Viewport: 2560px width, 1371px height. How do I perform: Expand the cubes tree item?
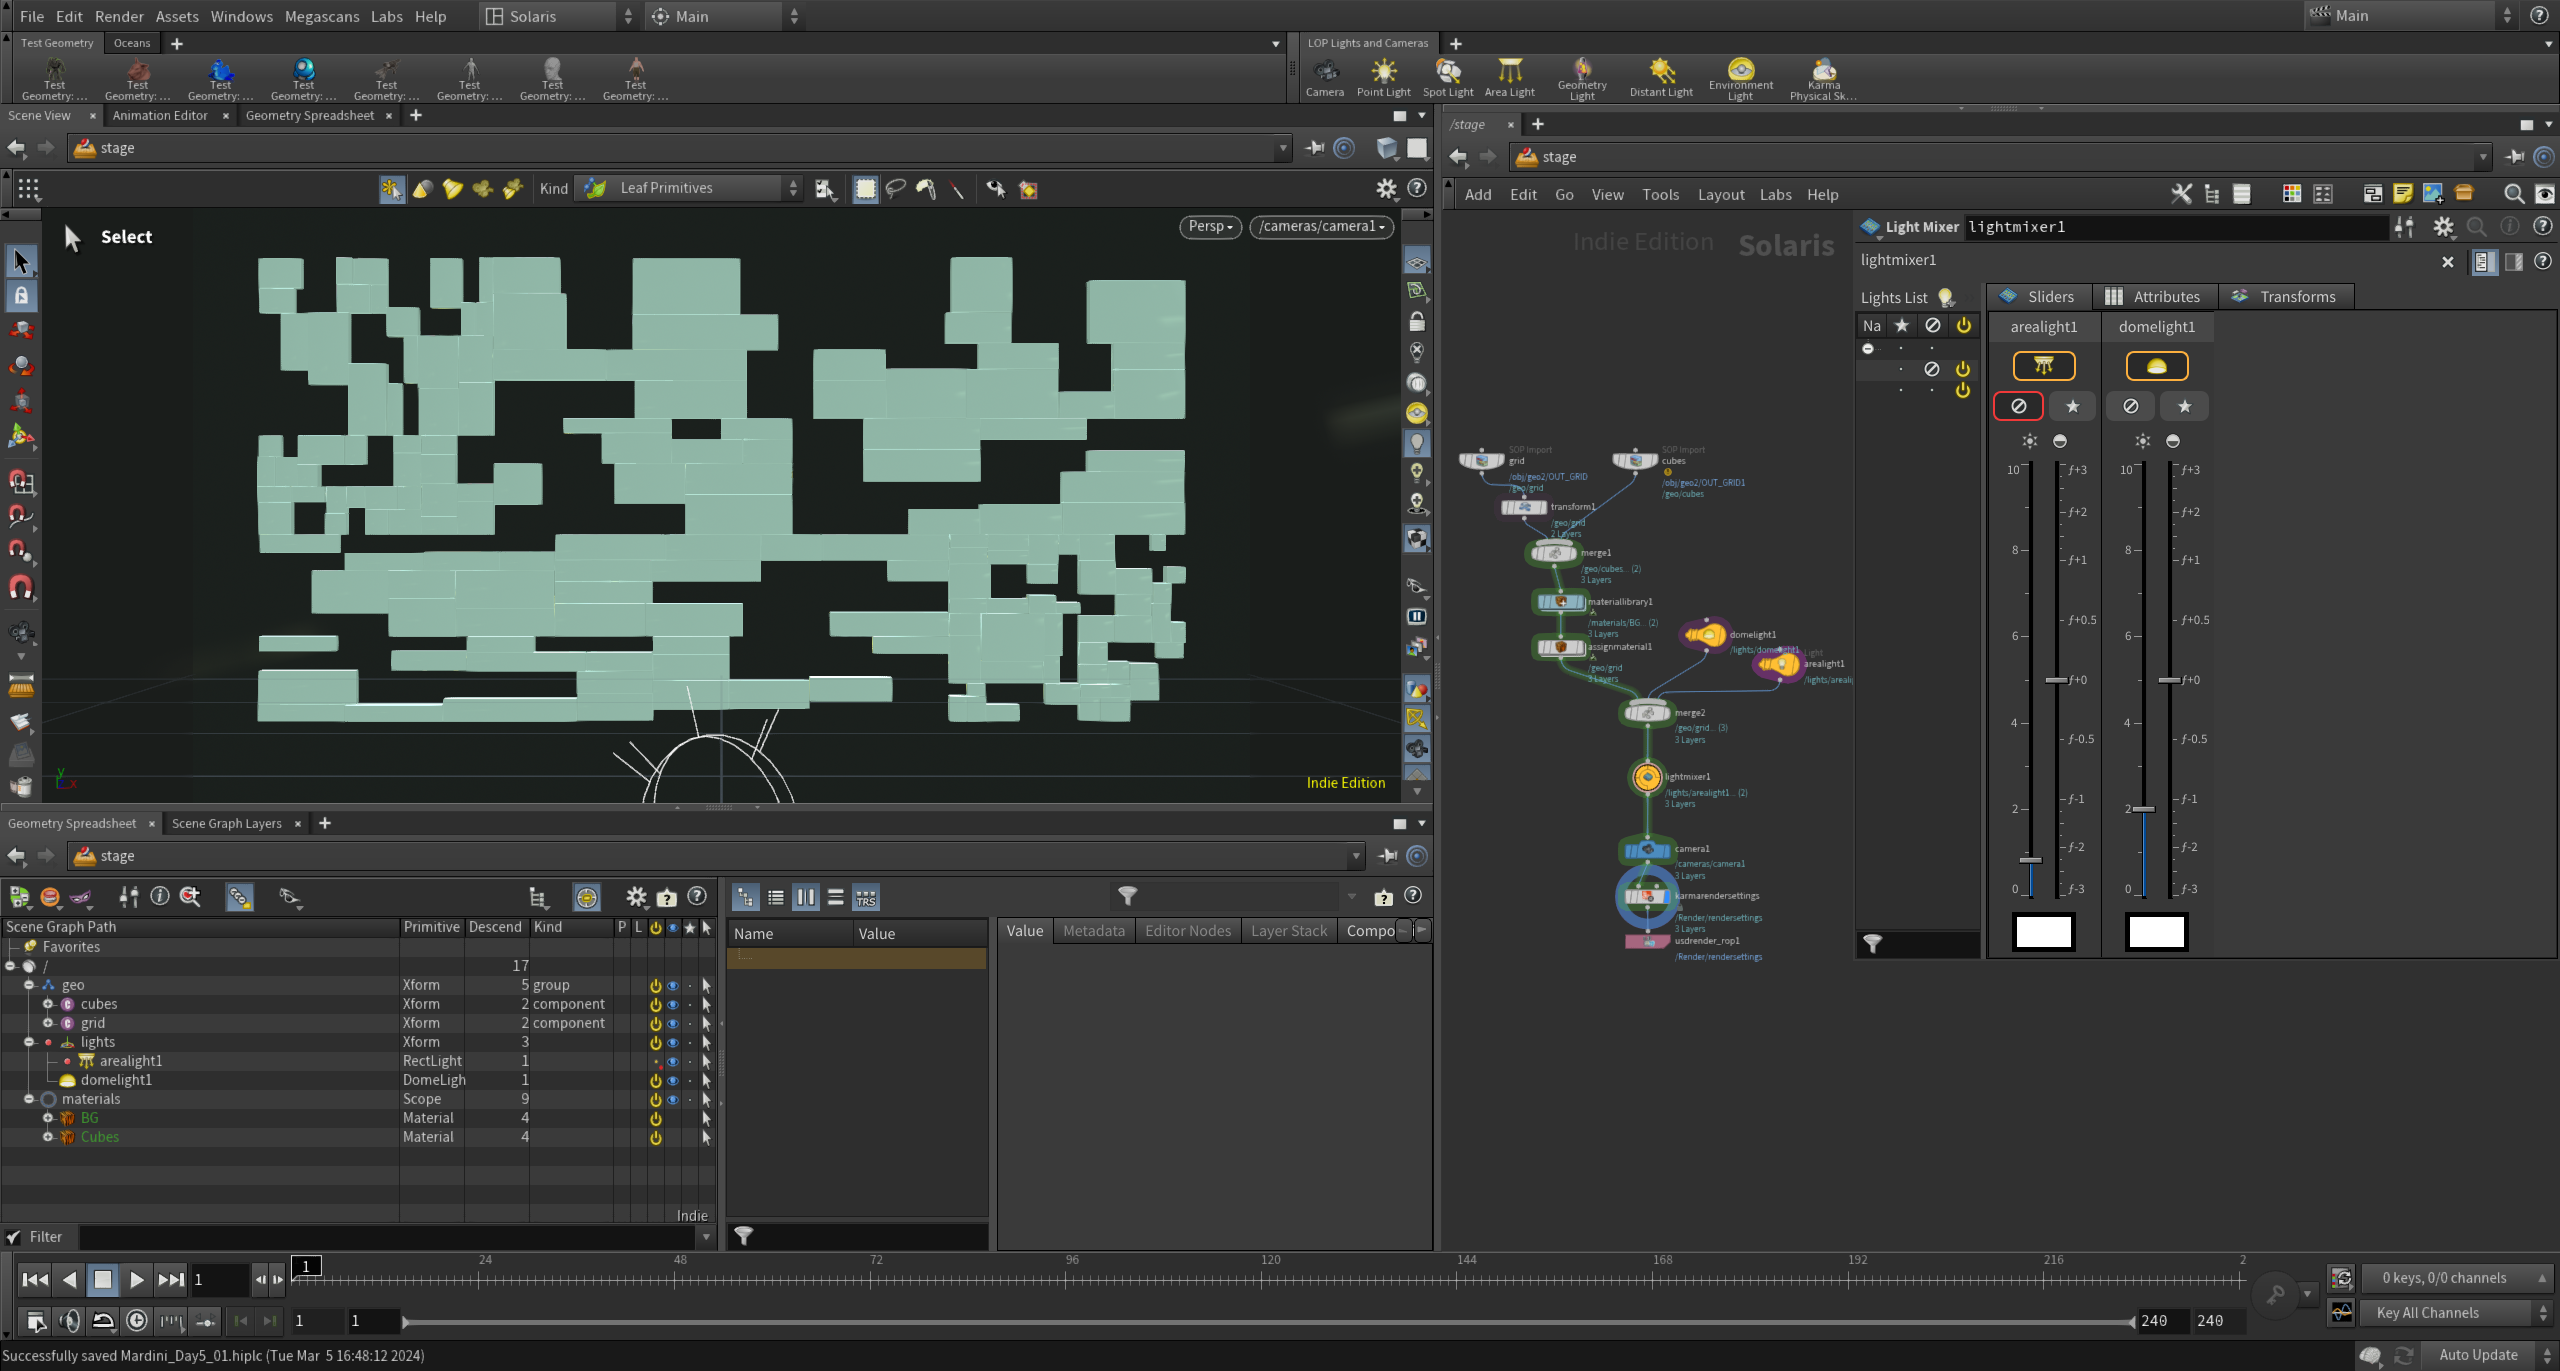click(x=48, y=1004)
